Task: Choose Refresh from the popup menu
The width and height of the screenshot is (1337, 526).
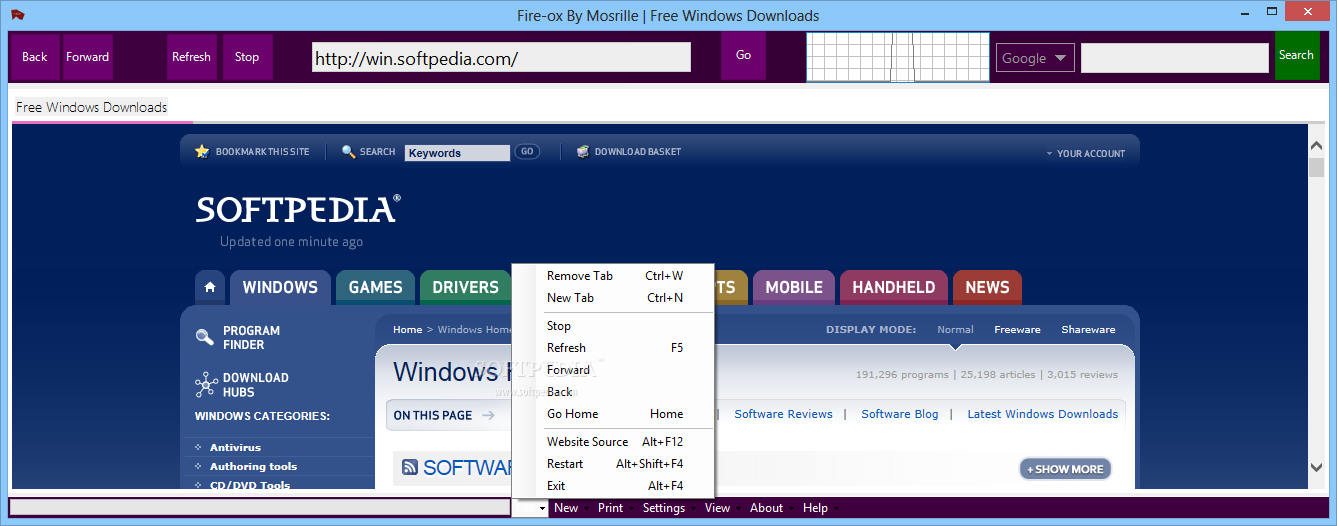Action: (613, 348)
